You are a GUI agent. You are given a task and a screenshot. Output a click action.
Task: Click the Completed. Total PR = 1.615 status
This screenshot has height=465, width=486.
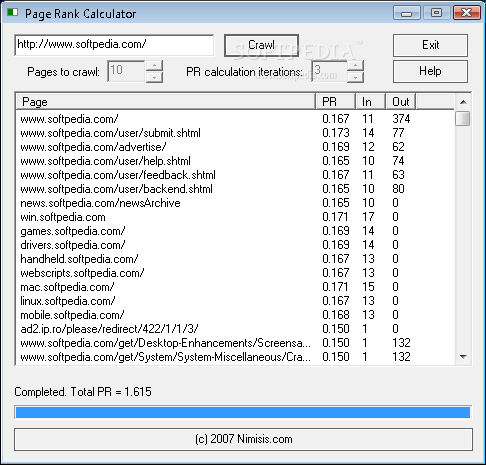(x=83, y=392)
